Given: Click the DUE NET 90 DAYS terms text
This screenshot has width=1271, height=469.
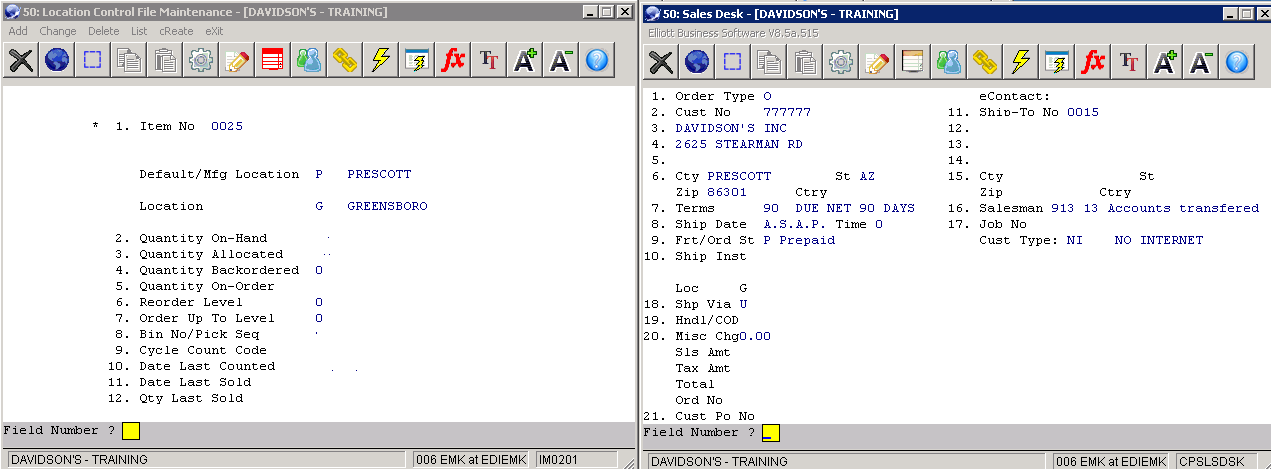Looking at the screenshot, I should (x=855, y=208).
